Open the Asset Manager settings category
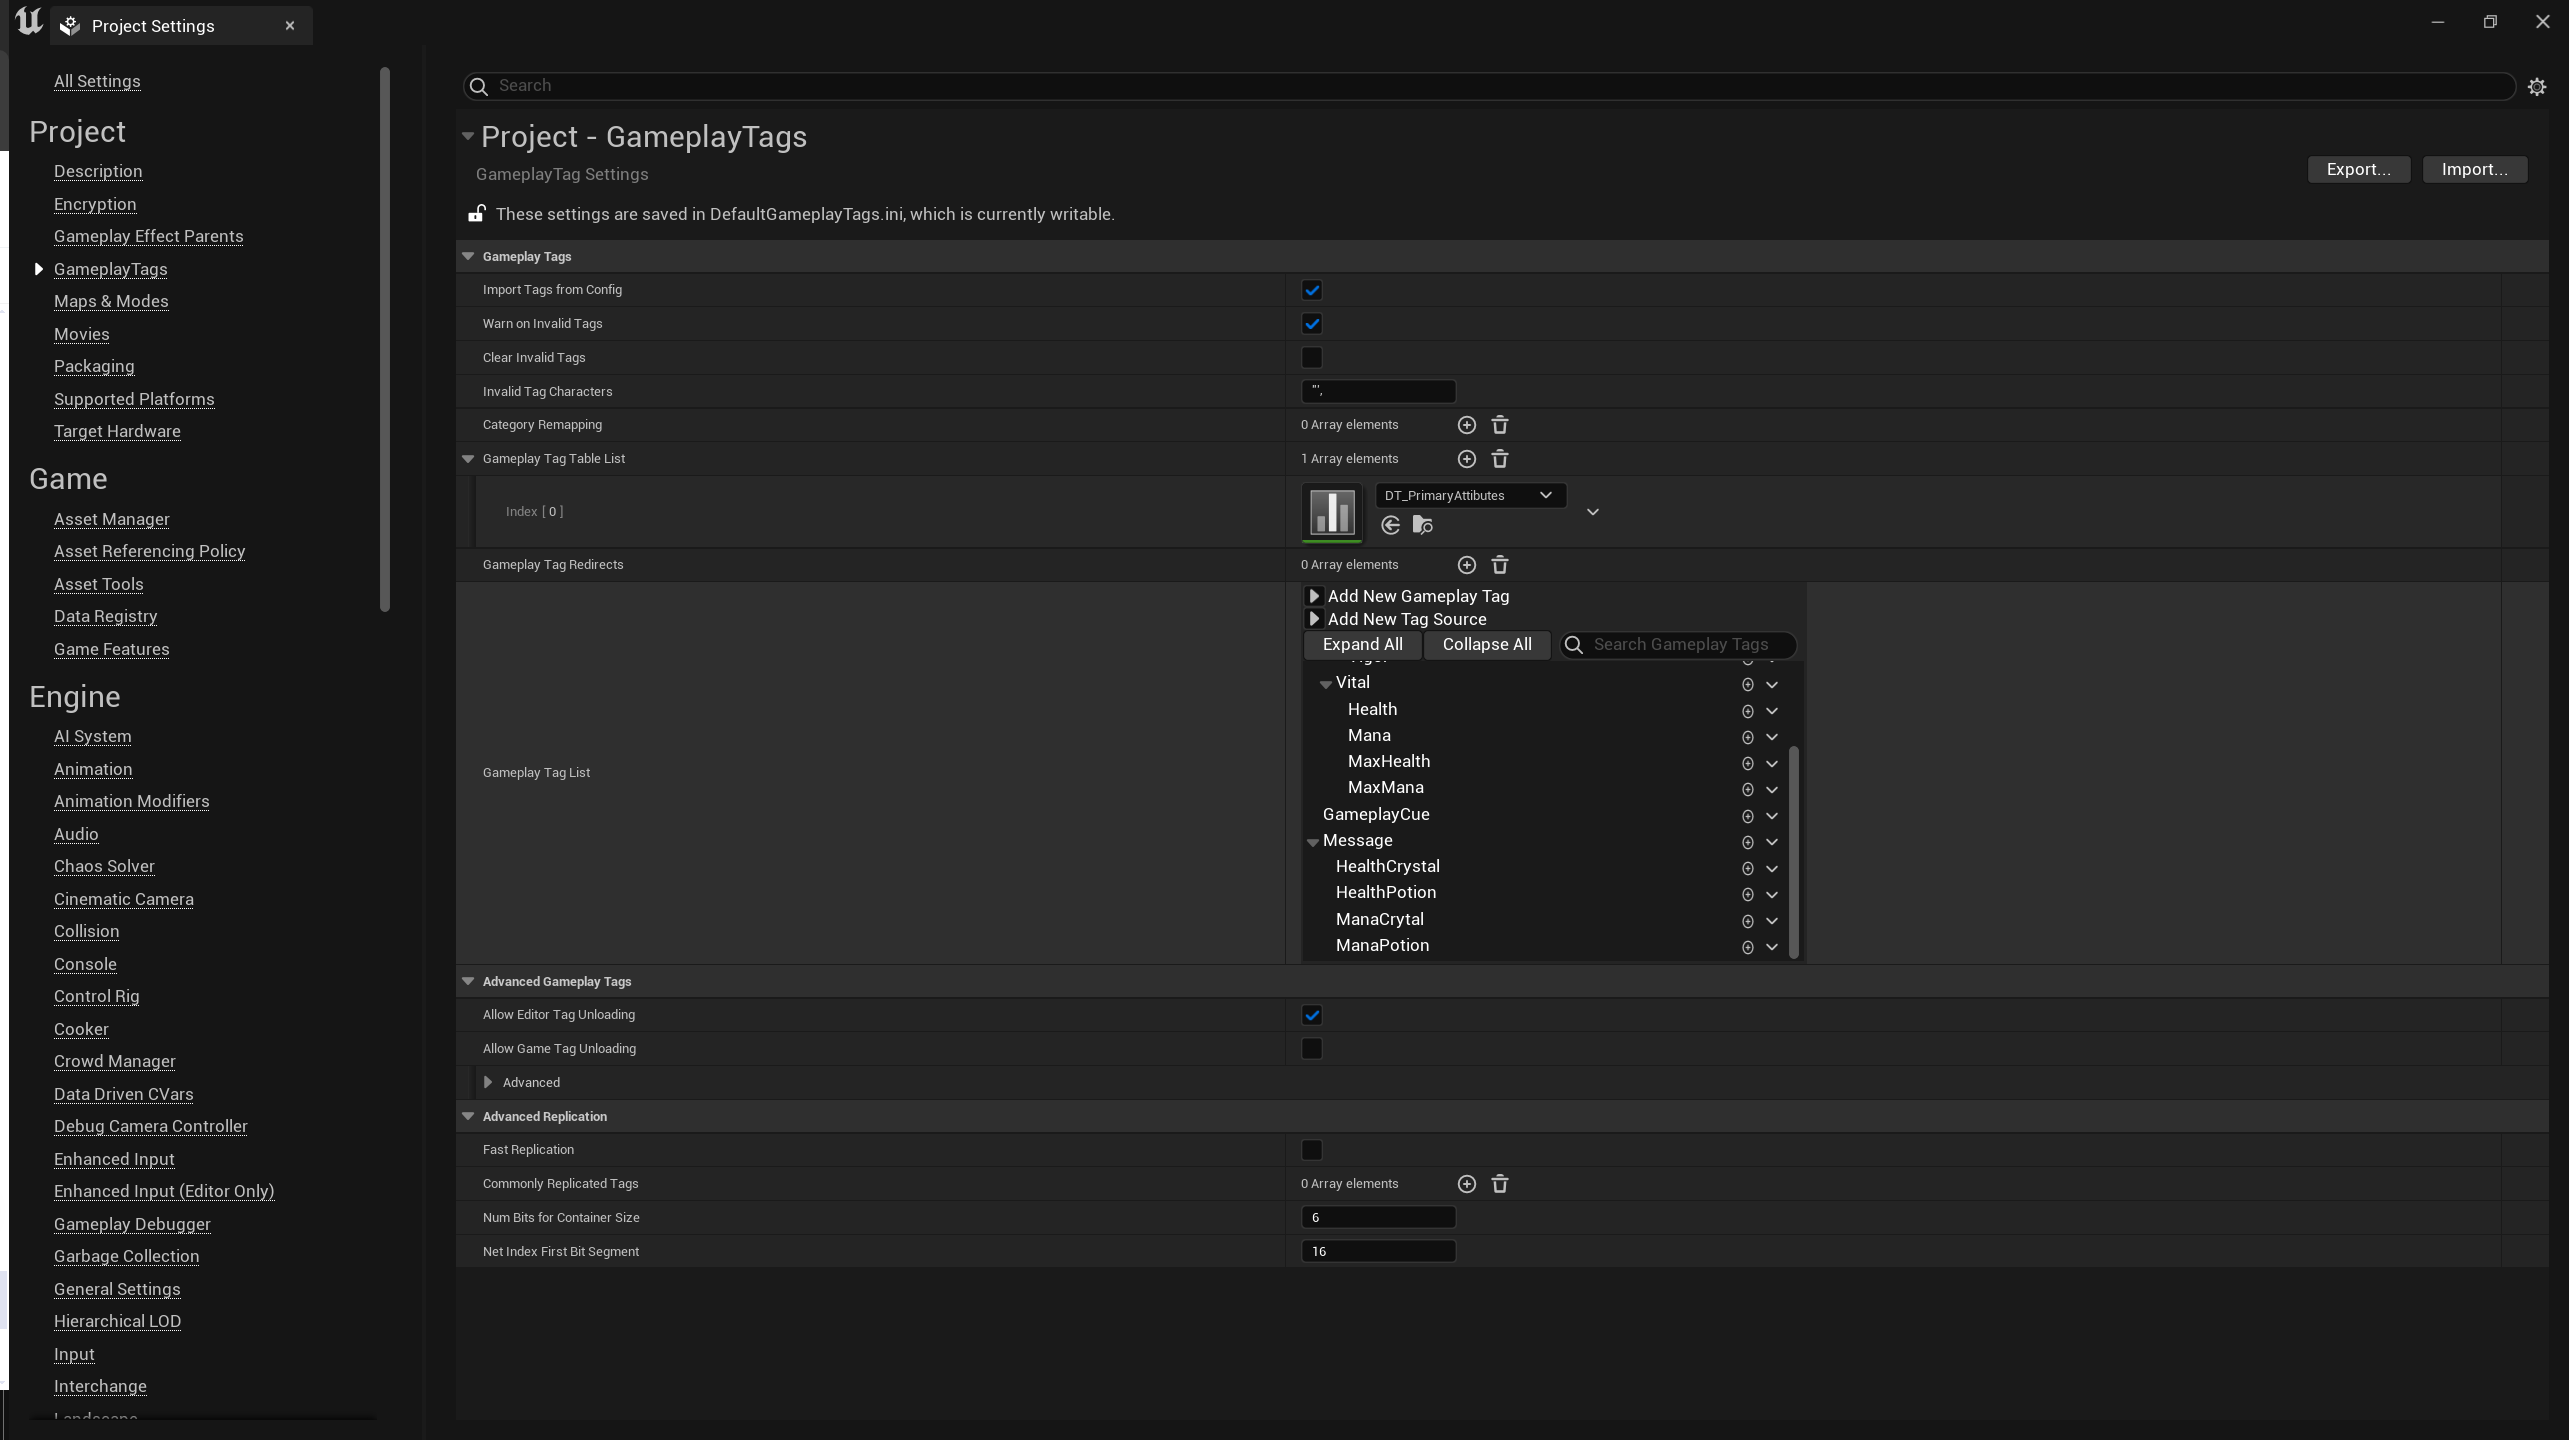This screenshot has width=2569, height=1440. click(111, 519)
